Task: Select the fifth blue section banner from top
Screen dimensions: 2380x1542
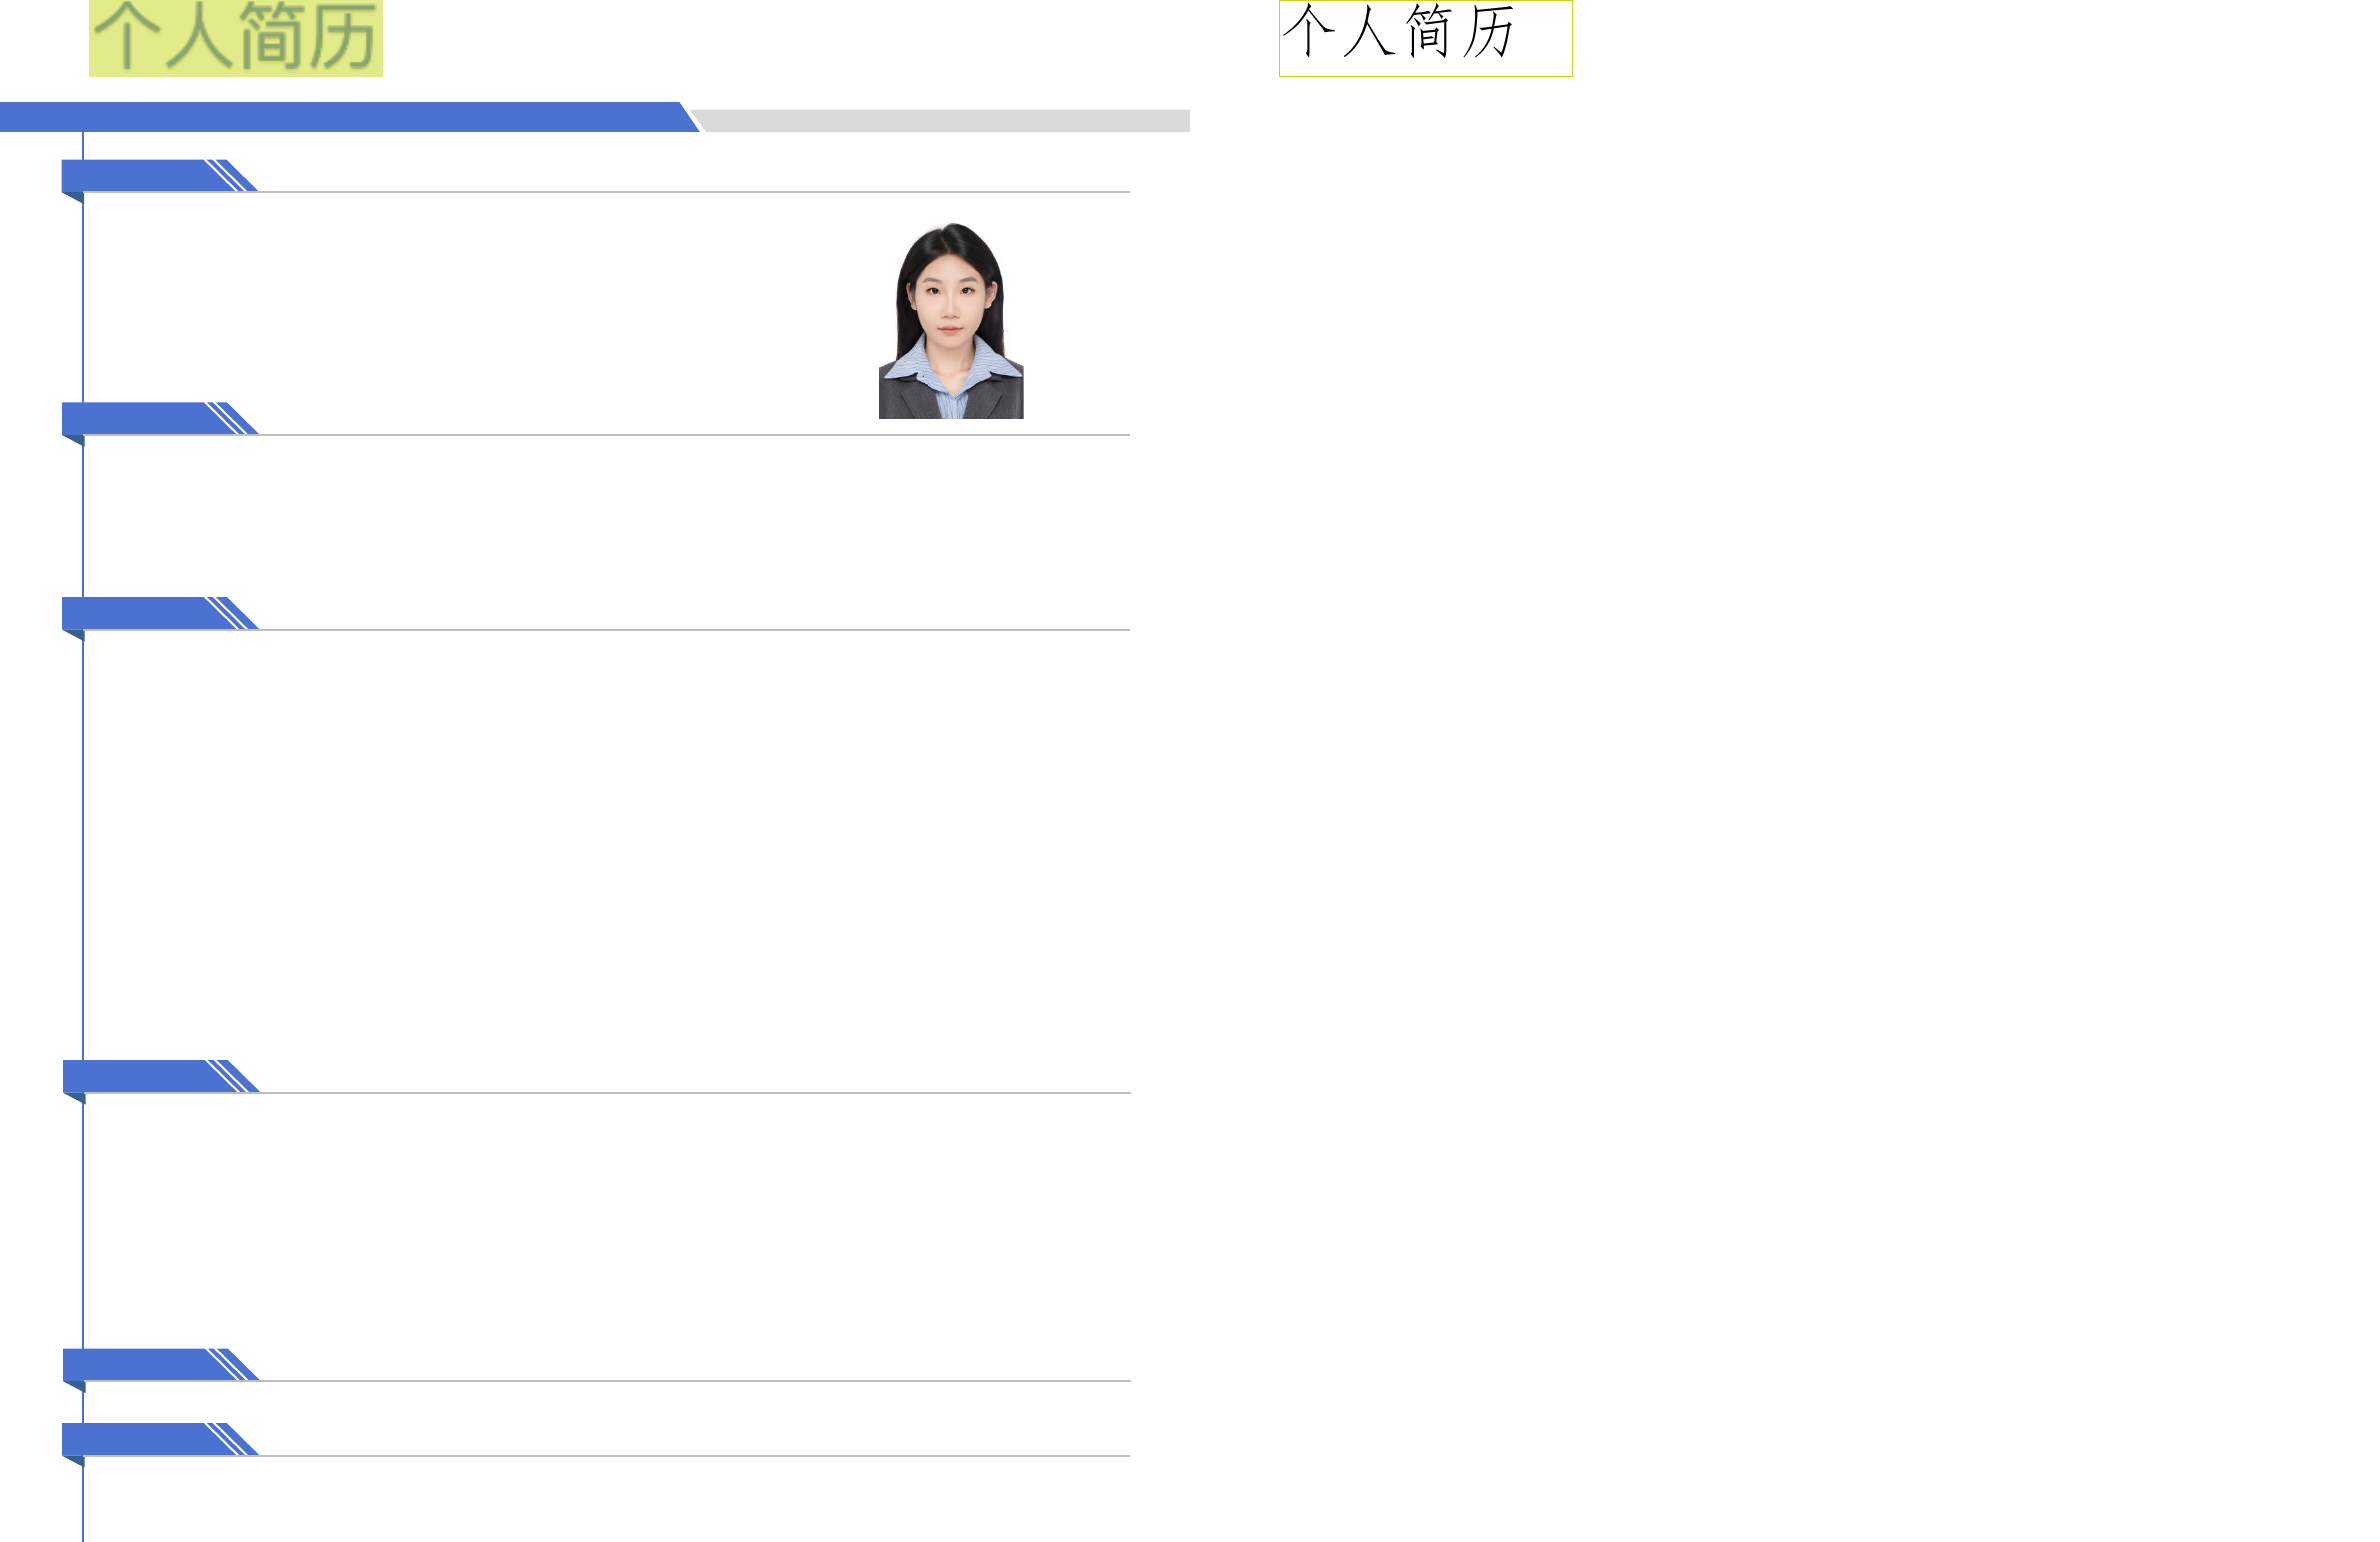Action: click(140, 1364)
